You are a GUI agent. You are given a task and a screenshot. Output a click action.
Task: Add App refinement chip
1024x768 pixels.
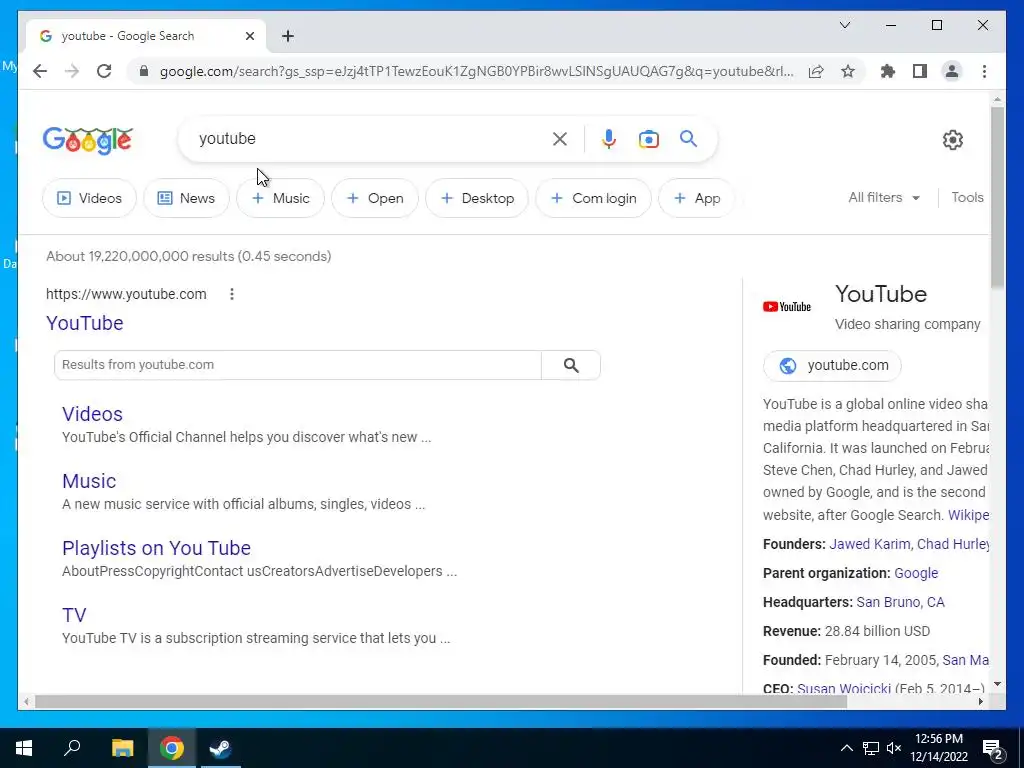tap(696, 198)
